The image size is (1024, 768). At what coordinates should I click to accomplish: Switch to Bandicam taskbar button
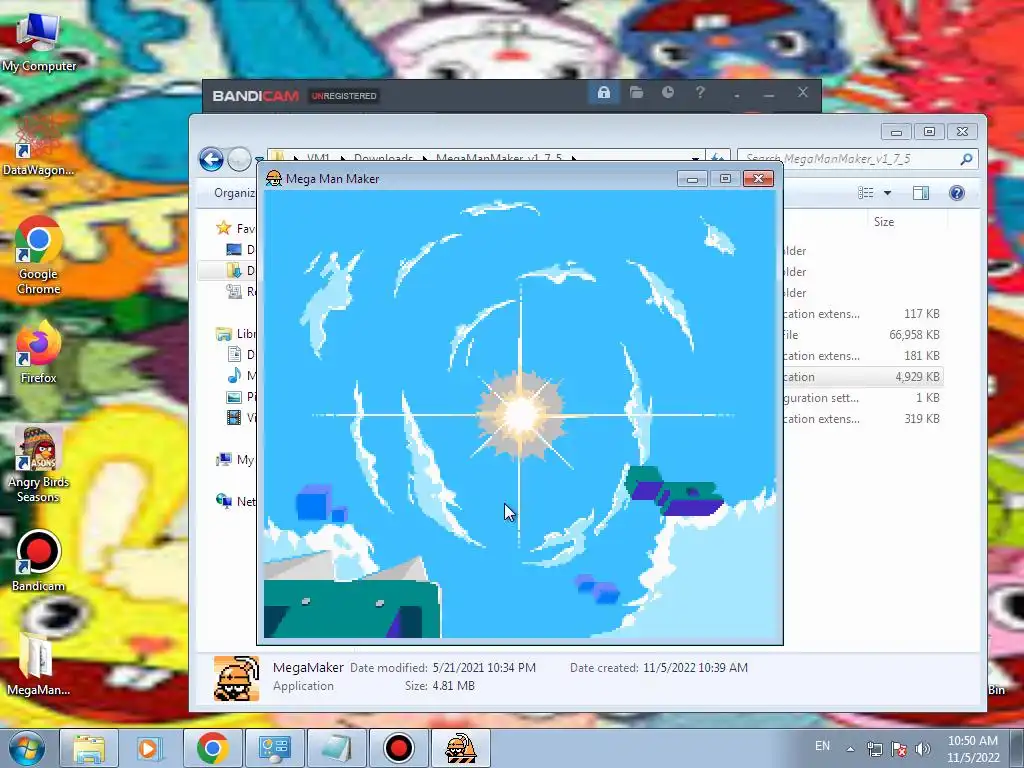coord(398,748)
